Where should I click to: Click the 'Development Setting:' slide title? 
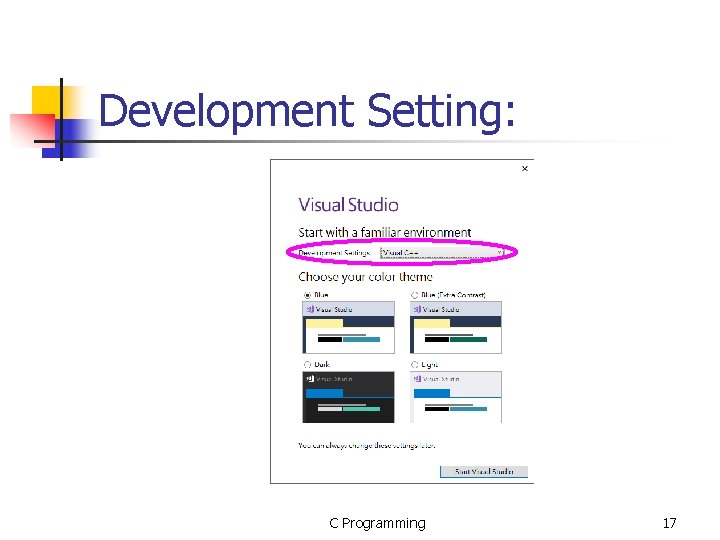(x=307, y=111)
